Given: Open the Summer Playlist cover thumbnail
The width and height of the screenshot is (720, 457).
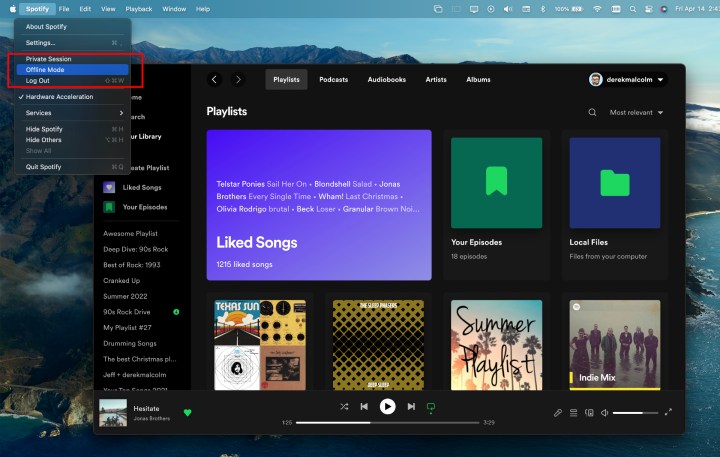Looking at the screenshot, I should point(496,344).
